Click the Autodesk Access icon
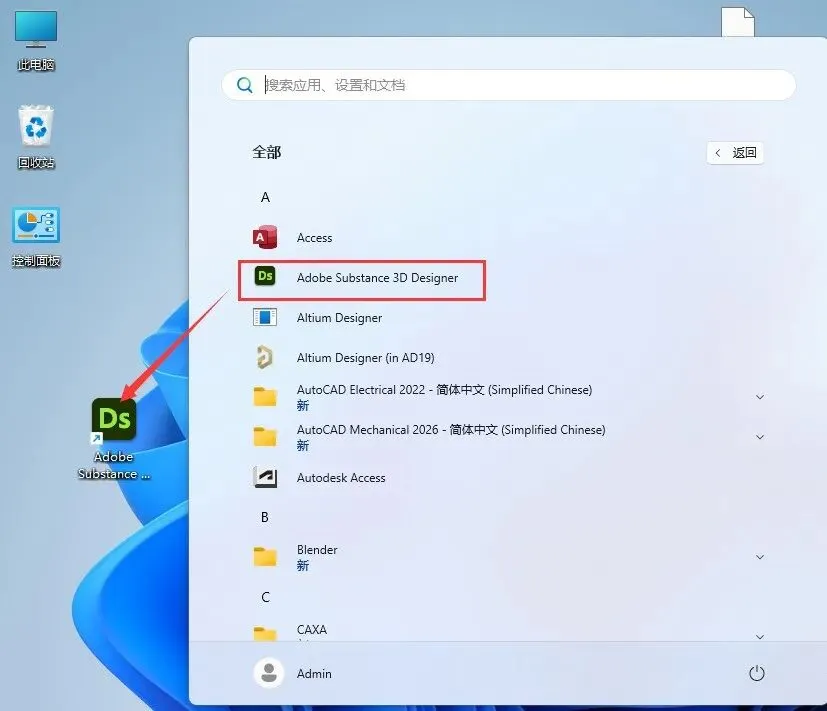Screen dimensions: 827x711 (265, 477)
